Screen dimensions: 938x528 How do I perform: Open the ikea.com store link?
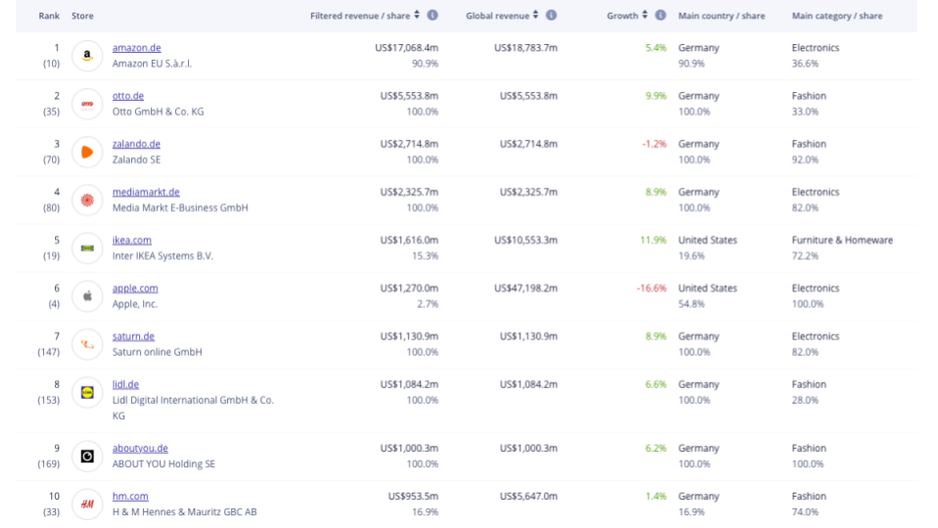[x=132, y=240]
